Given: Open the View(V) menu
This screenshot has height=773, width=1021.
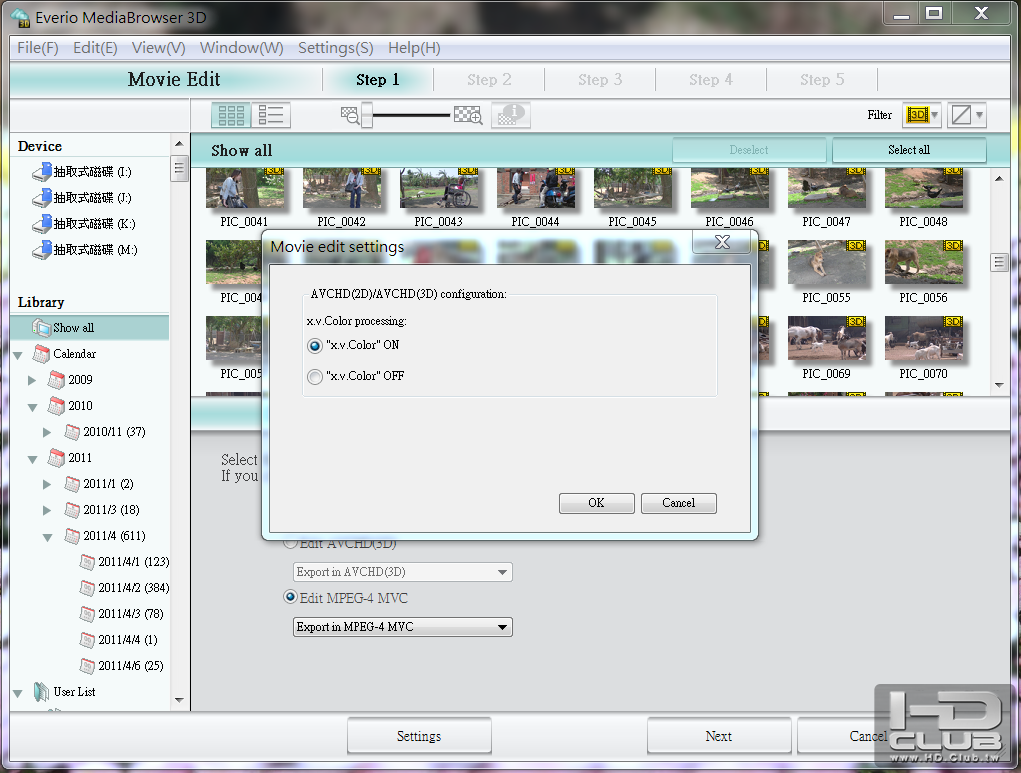Looking at the screenshot, I should (158, 48).
